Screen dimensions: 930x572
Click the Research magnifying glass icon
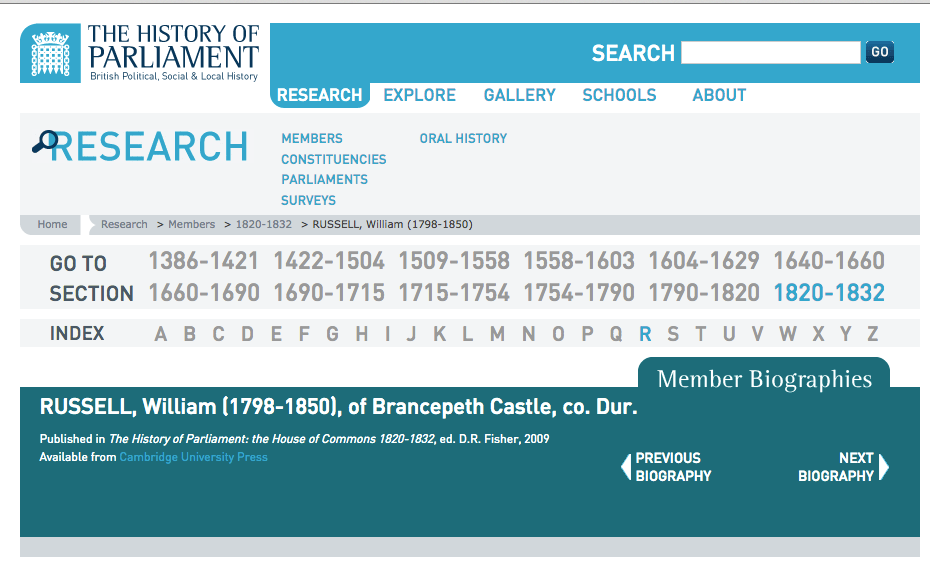coord(44,142)
